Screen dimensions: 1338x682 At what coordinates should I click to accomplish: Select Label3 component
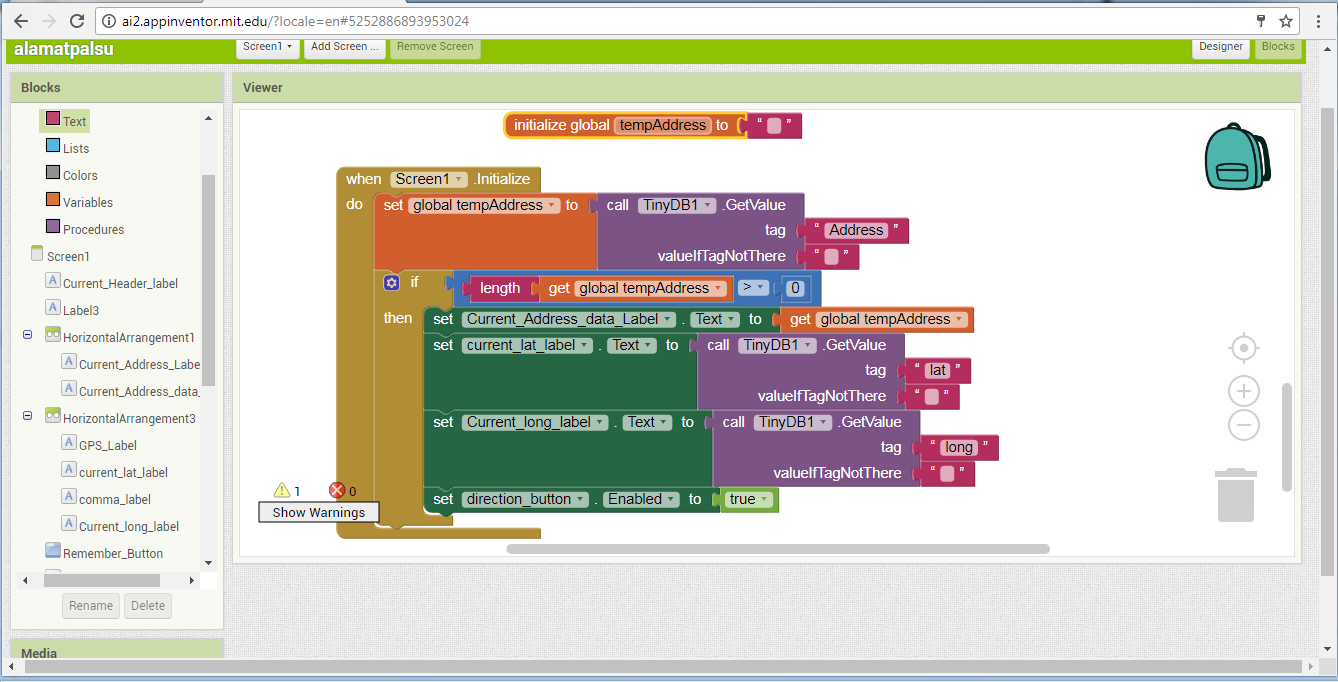(x=80, y=310)
